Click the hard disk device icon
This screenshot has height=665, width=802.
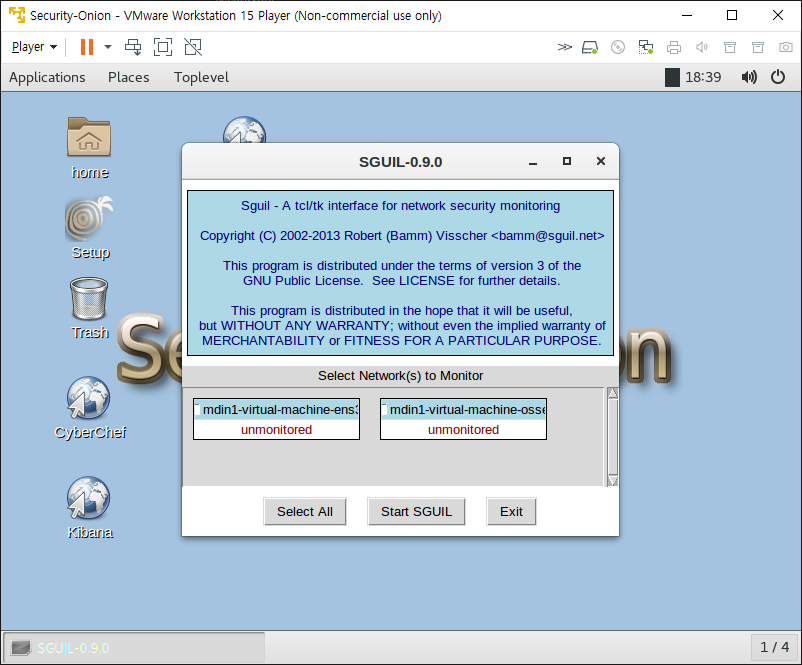coord(590,48)
